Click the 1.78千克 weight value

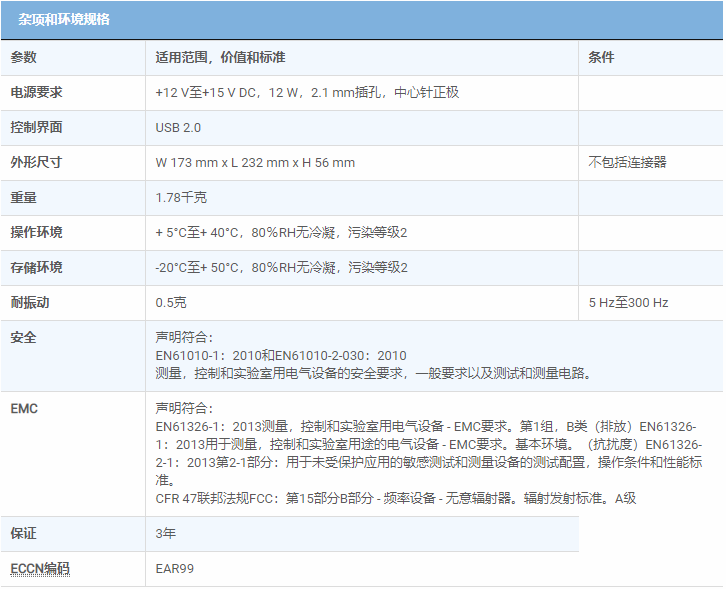[182, 198]
